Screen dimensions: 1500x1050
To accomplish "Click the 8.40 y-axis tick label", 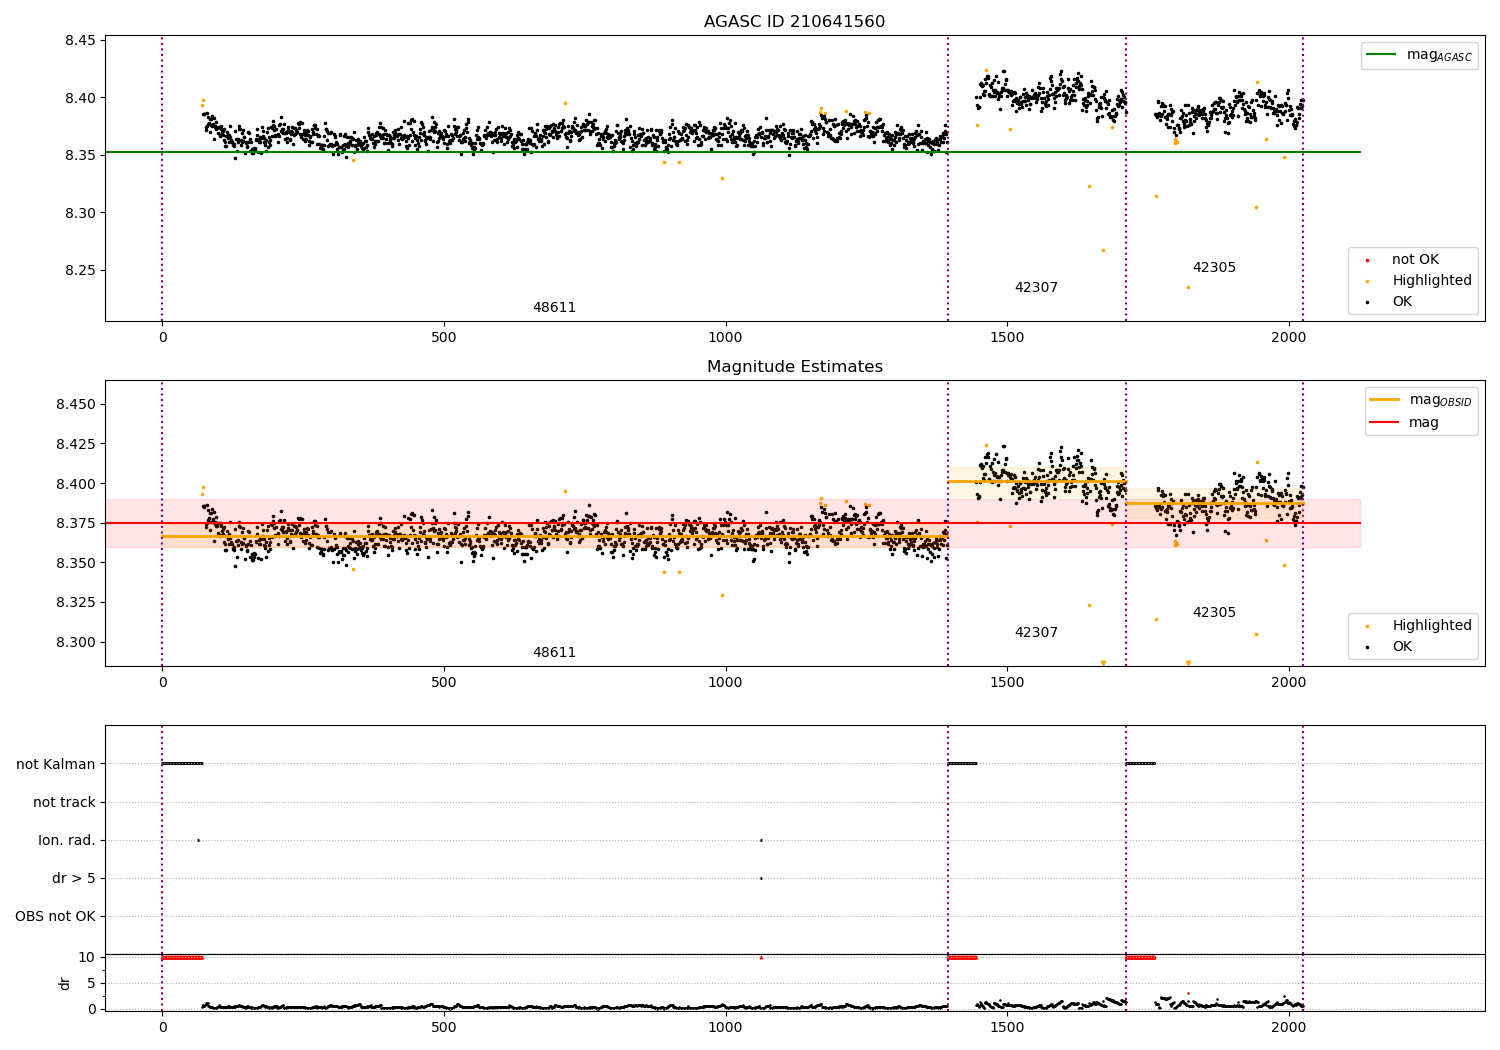I will [x=81, y=98].
